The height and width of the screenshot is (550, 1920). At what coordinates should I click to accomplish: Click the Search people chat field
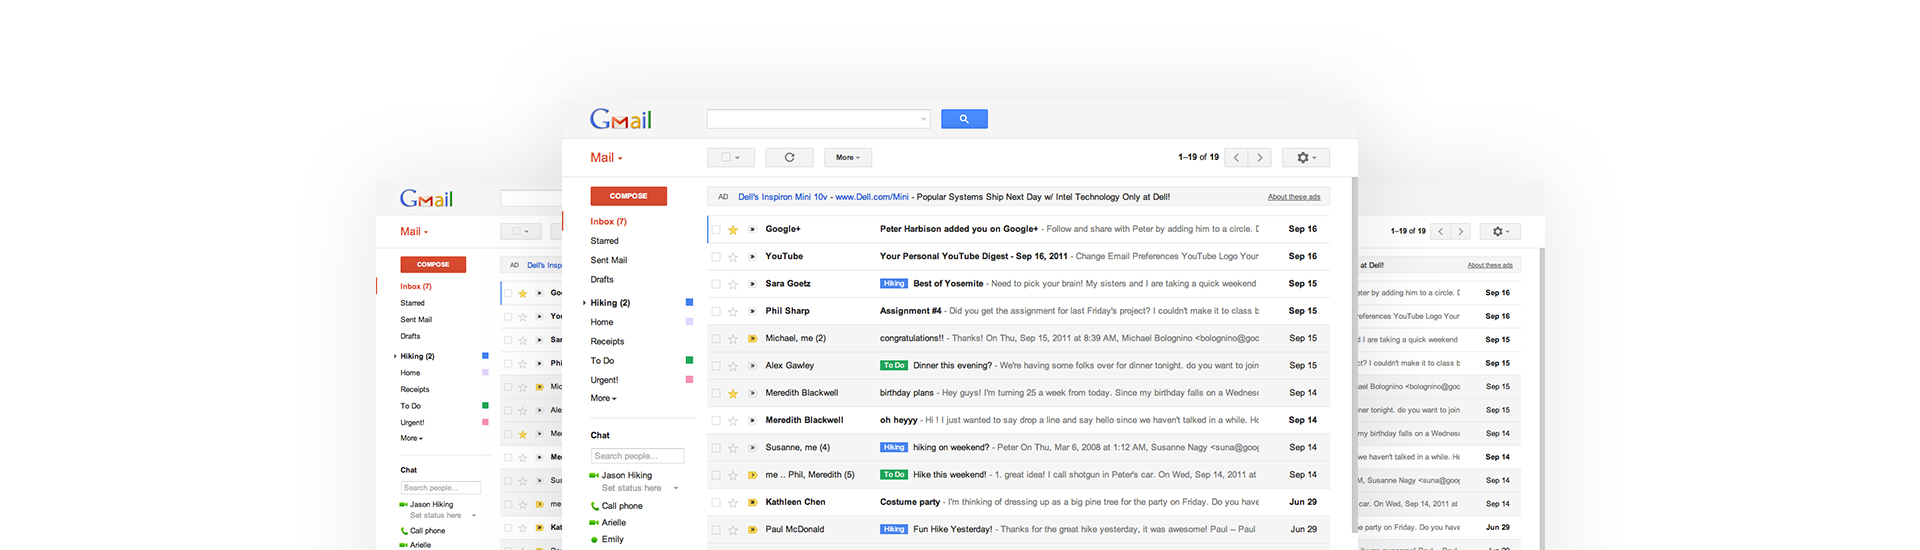pyautogui.click(x=637, y=456)
